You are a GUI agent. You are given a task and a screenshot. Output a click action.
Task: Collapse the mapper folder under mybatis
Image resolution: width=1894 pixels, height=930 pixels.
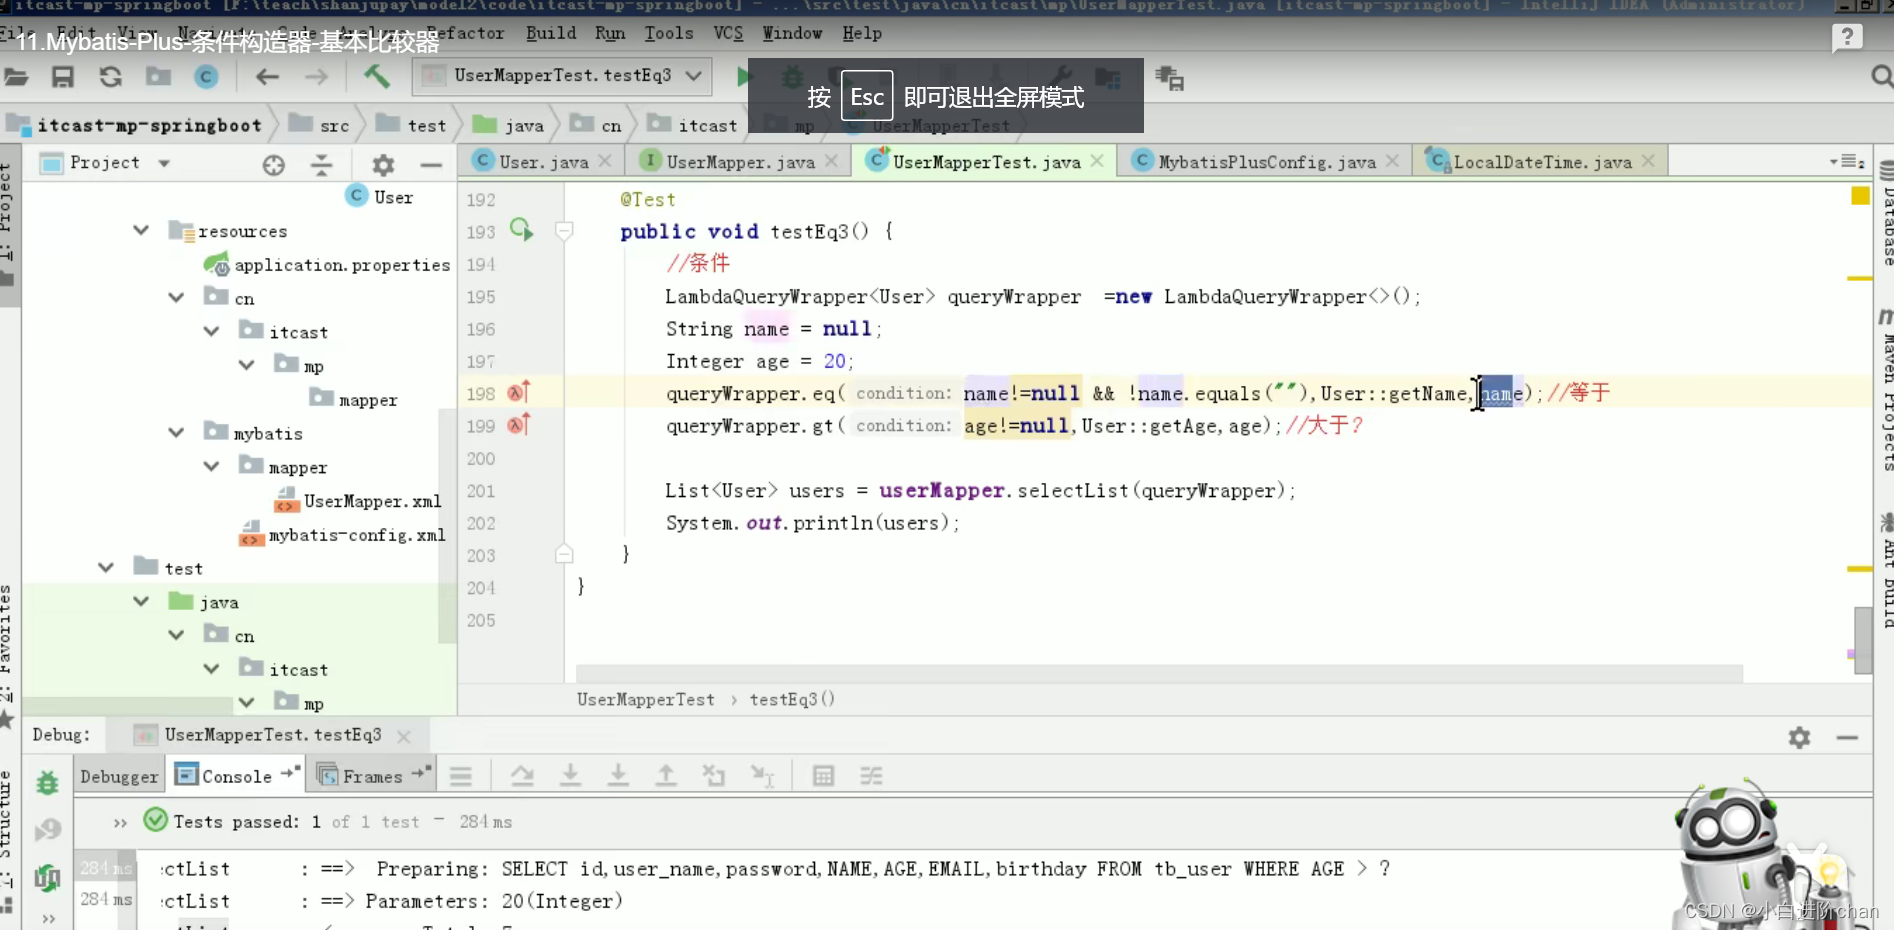211,467
